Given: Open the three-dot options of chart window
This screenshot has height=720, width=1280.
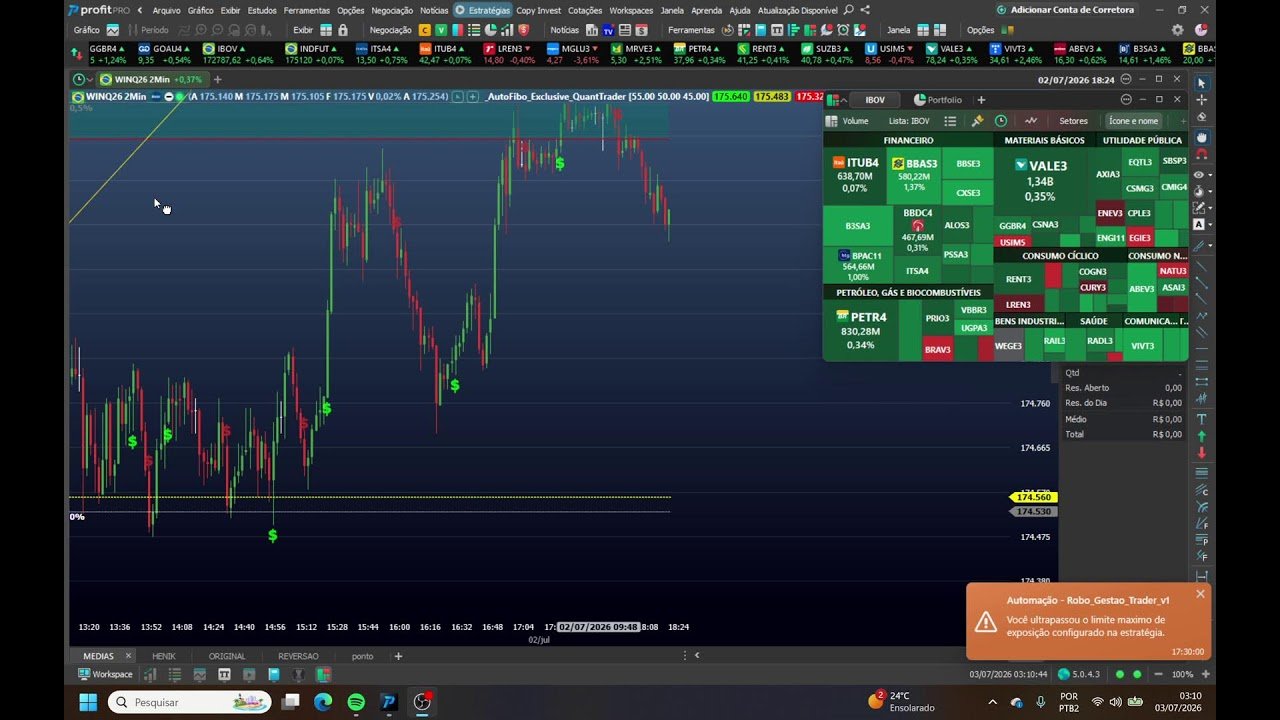Looking at the screenshot, I should tap(1125, 79).
